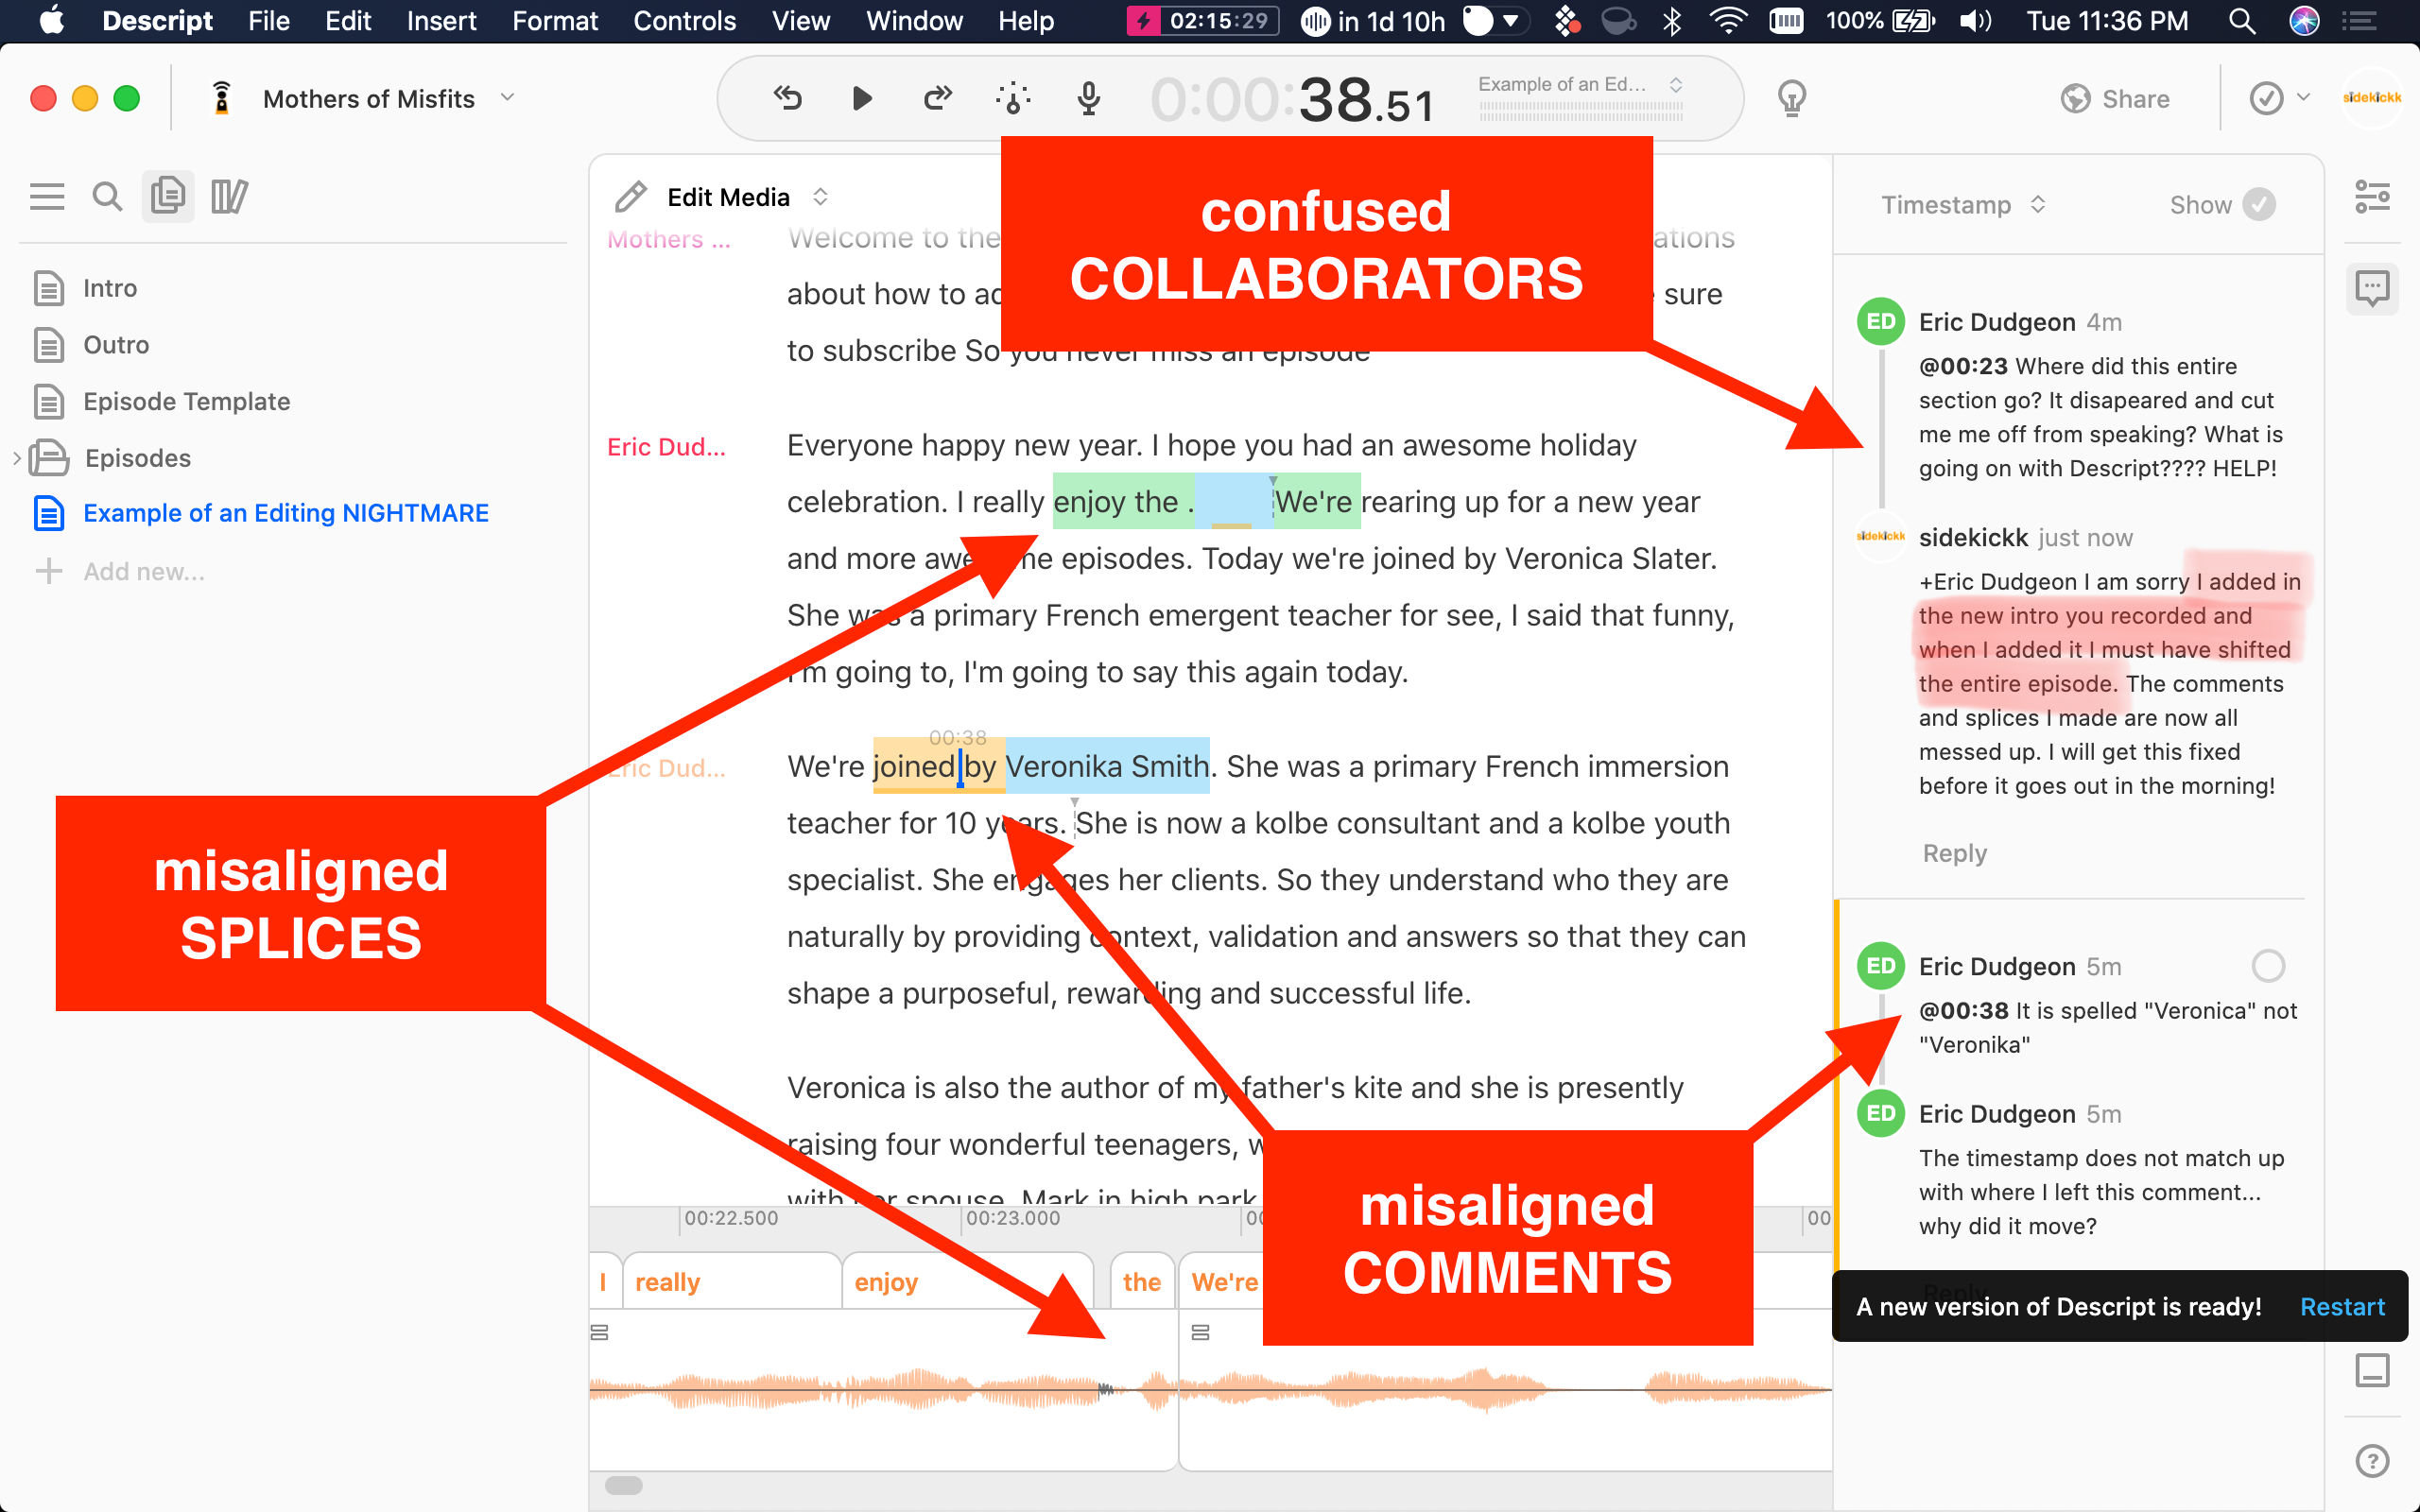
Task: Open the Bluetooth menu bar icon
Action: [x=1671, y=21]
